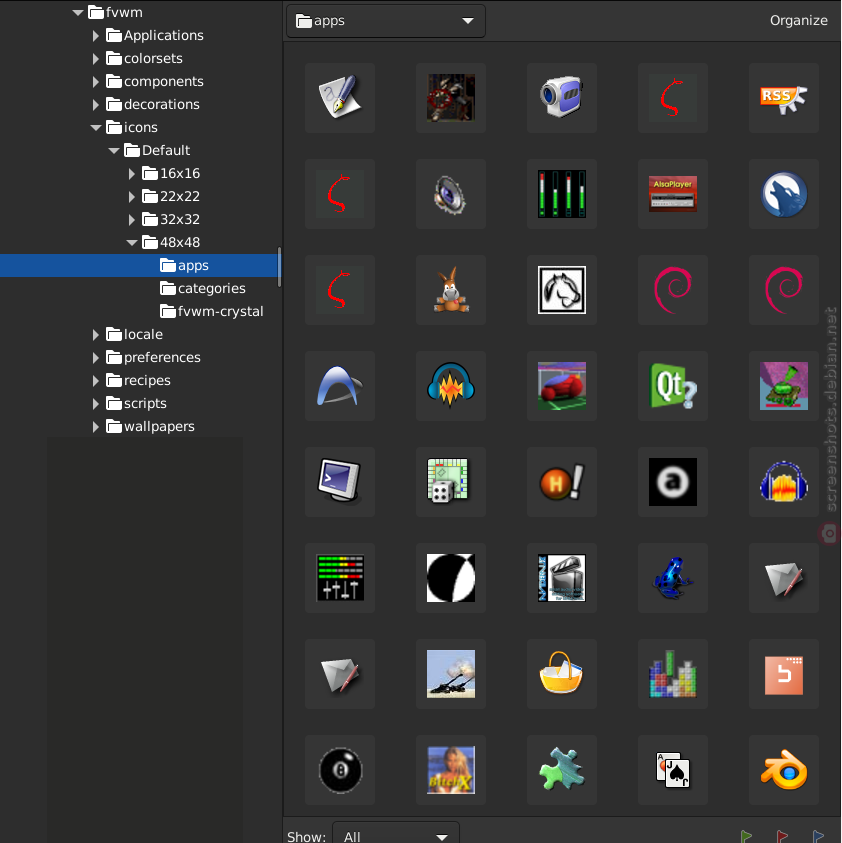Pick the red crosshair game icon

point(451,97)
